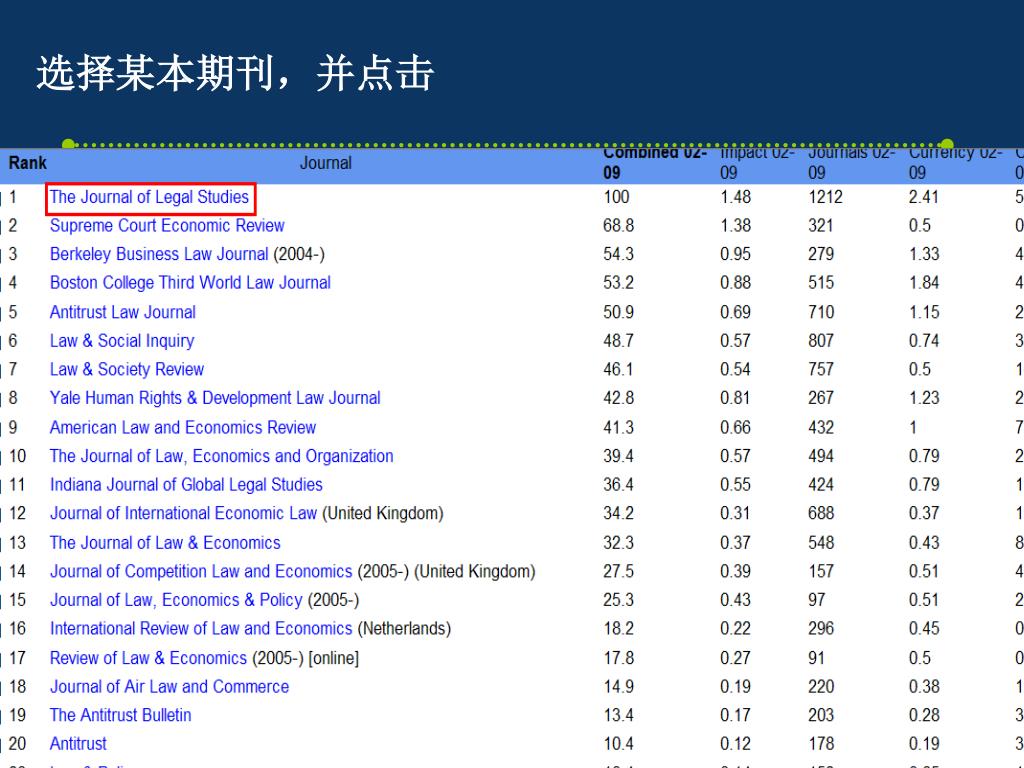1024x768 pixels.
Task: Click journals count 688 cell
Action: (821, 514)
